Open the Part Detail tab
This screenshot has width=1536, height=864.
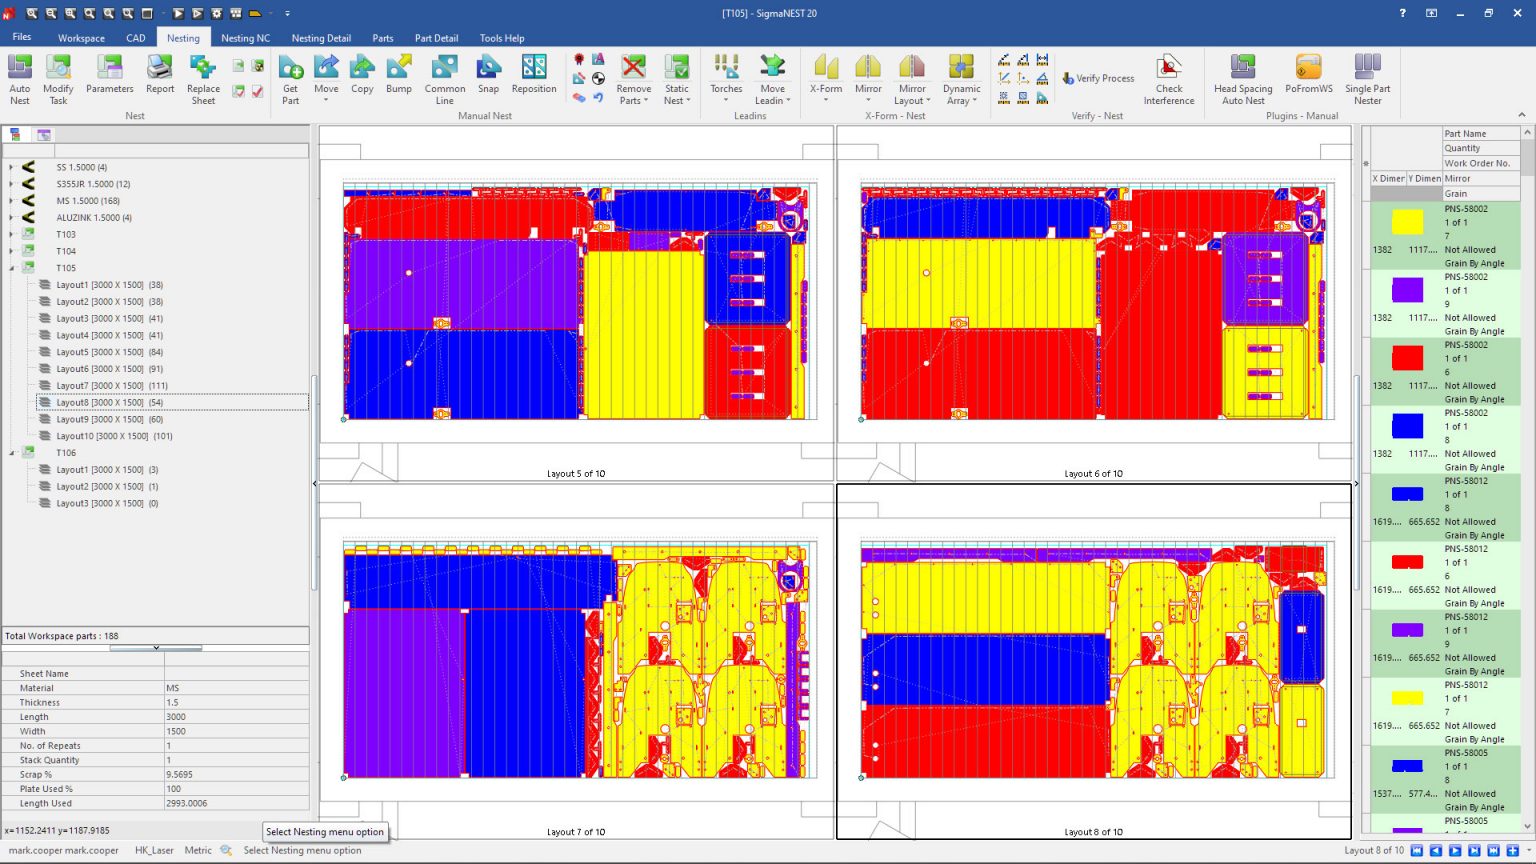click(x=436, y=38)
